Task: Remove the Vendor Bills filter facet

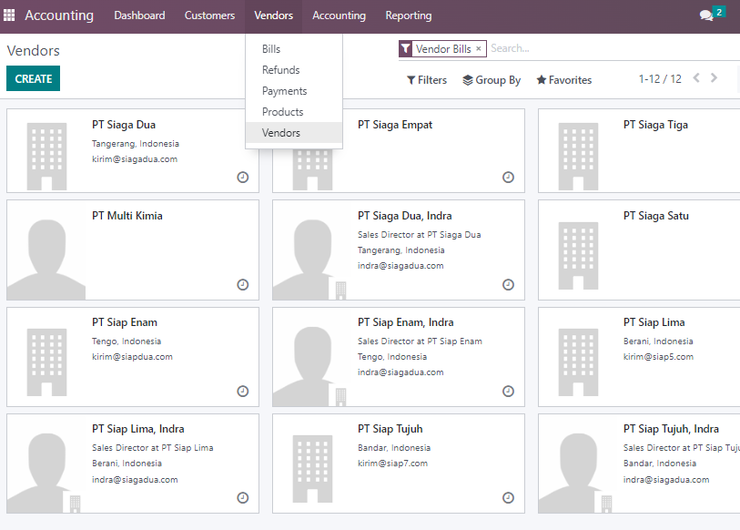Action: (x=479, y=49)
